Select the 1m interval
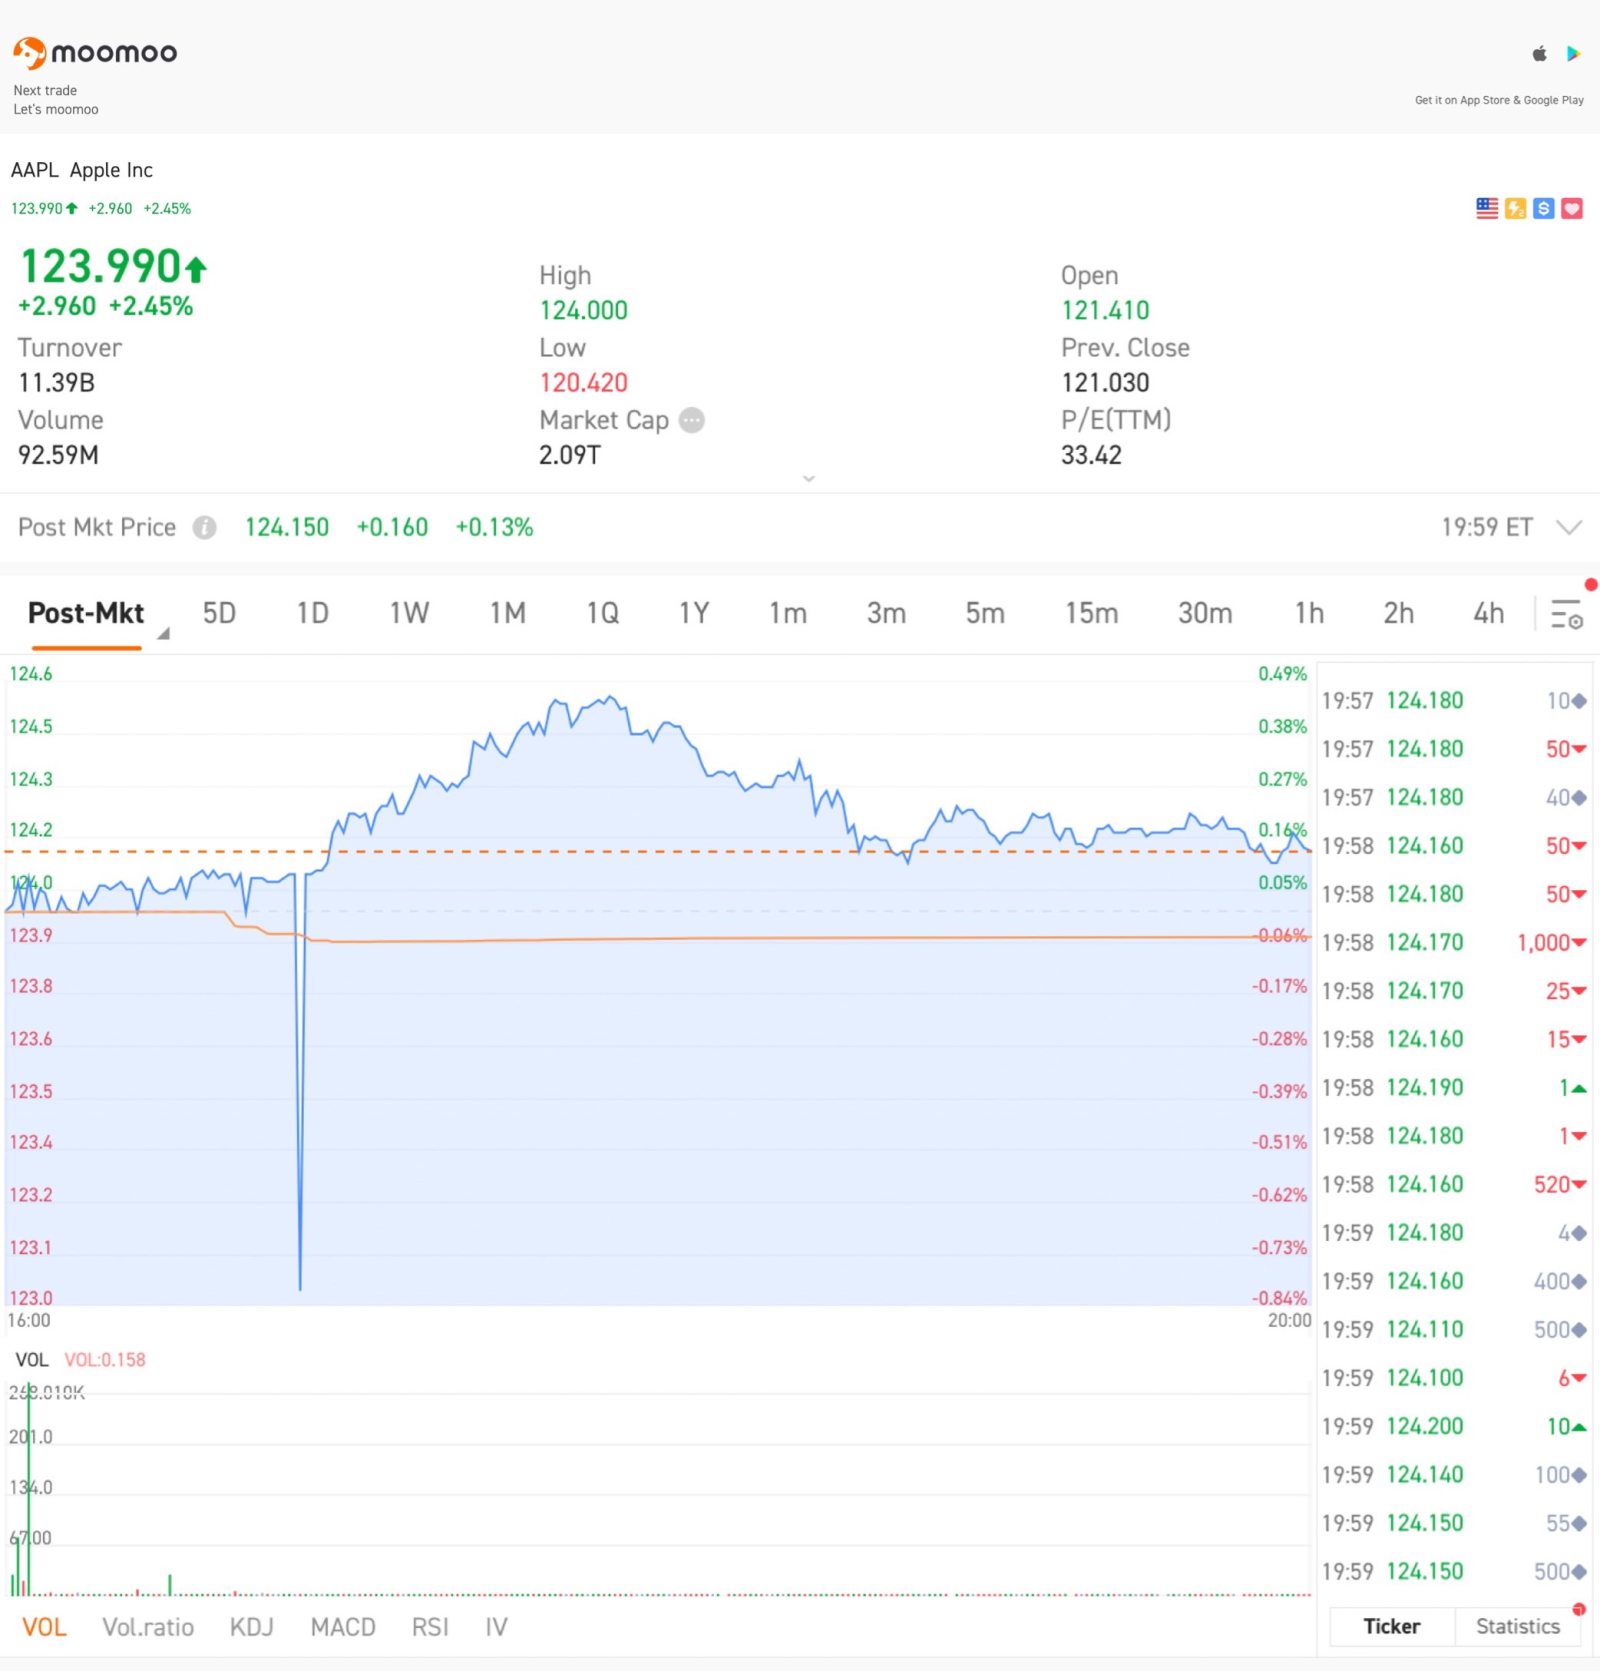Image resolution: width=1600 pixels, height=1671 pixels. click(x=788, y=613)
